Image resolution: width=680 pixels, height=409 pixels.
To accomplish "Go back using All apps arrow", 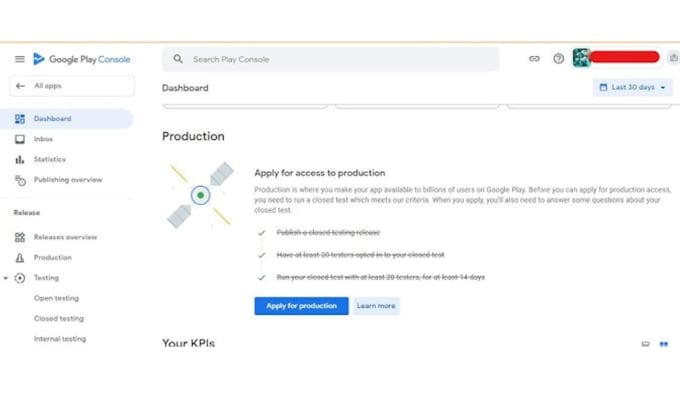I will 20,86.
